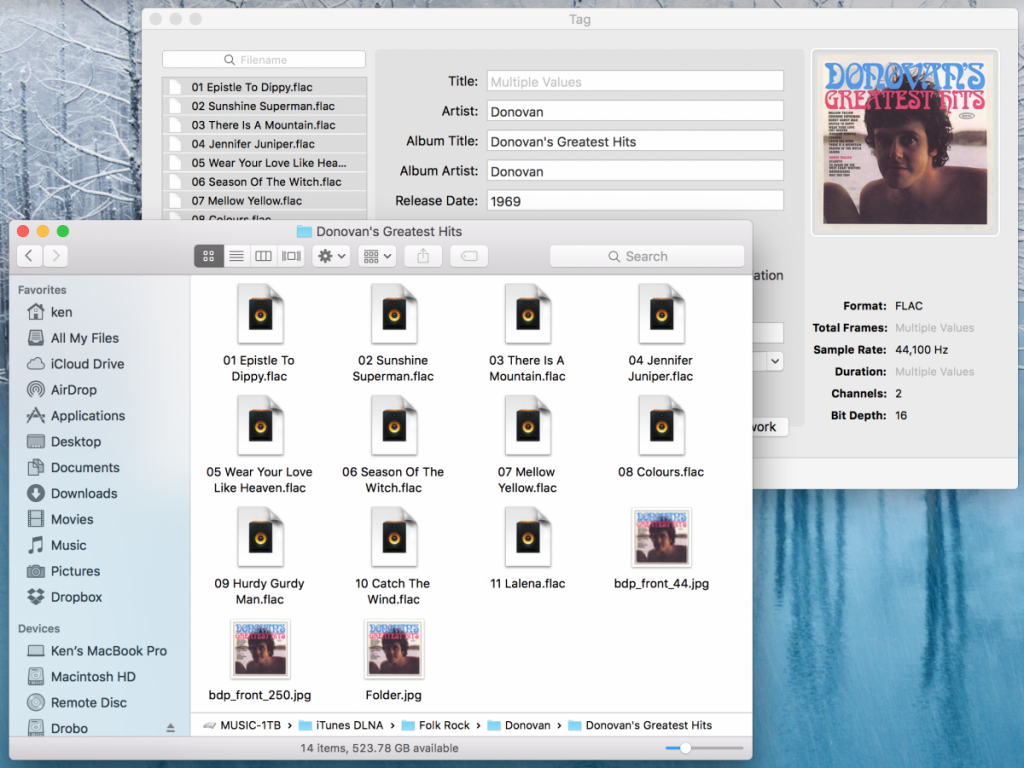Click Donovan's Greatest Hits in path bar
This screenshot has height=768, width=1024.
(640, 726)
